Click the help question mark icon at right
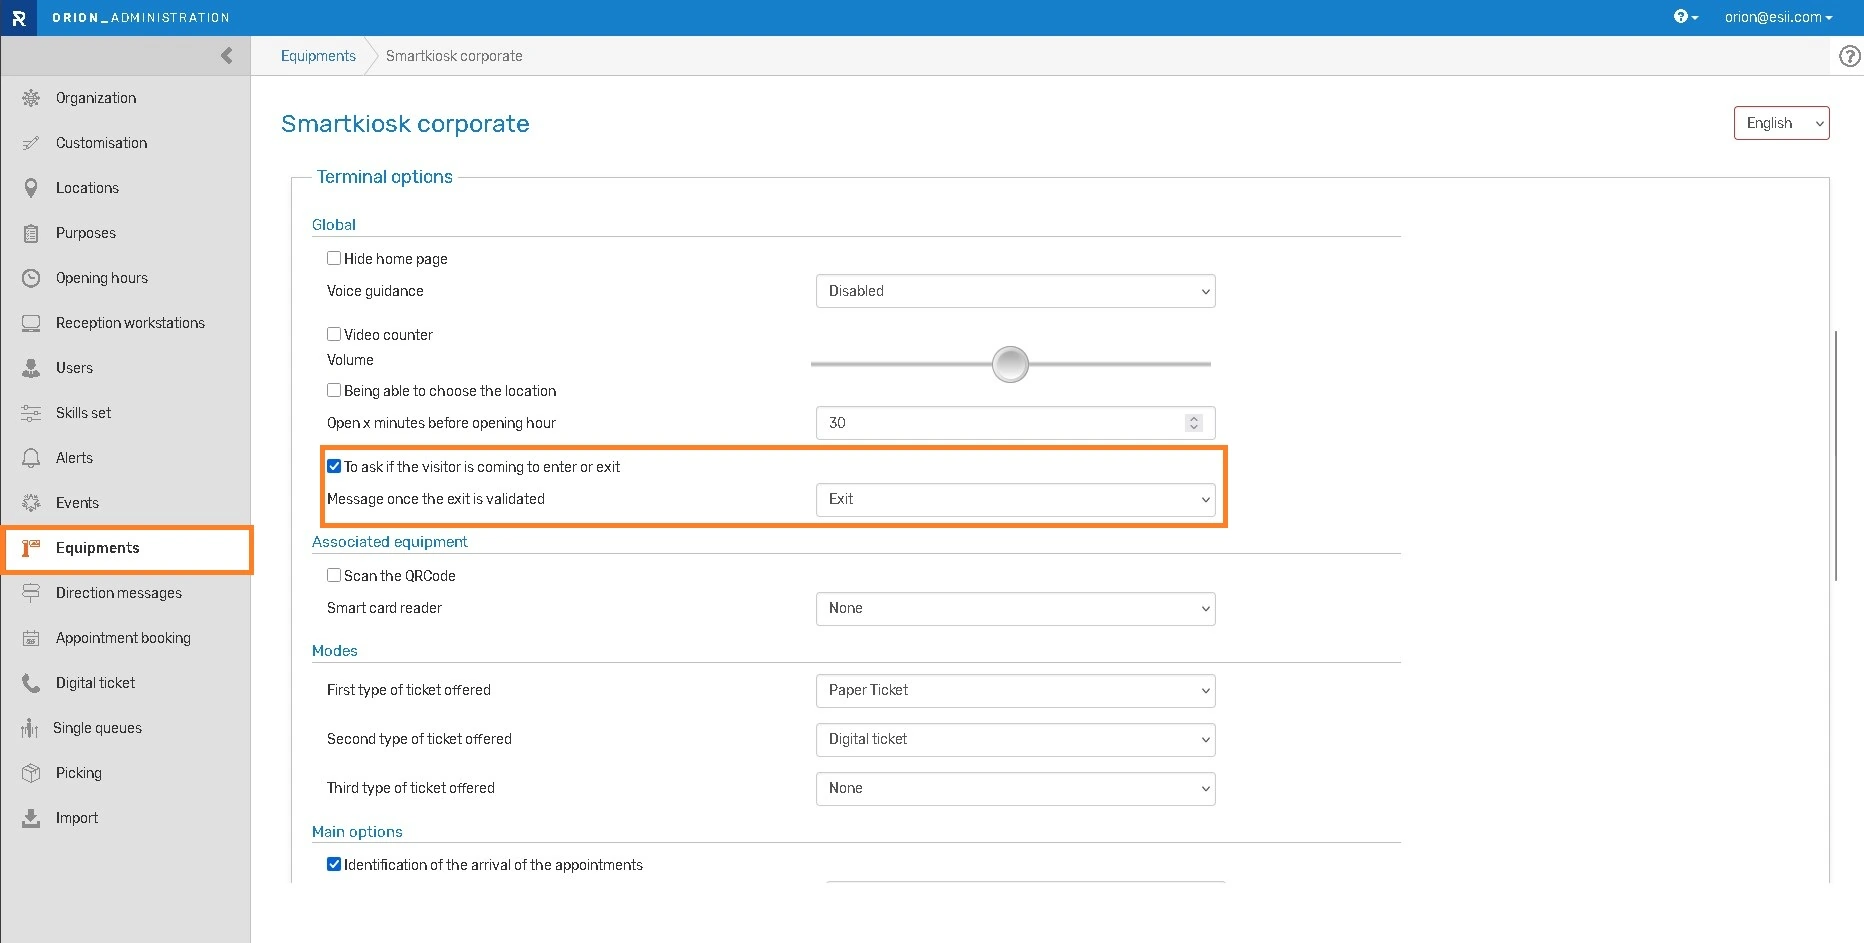The height and width of the screenshot is (943, 1864). 1850,57
